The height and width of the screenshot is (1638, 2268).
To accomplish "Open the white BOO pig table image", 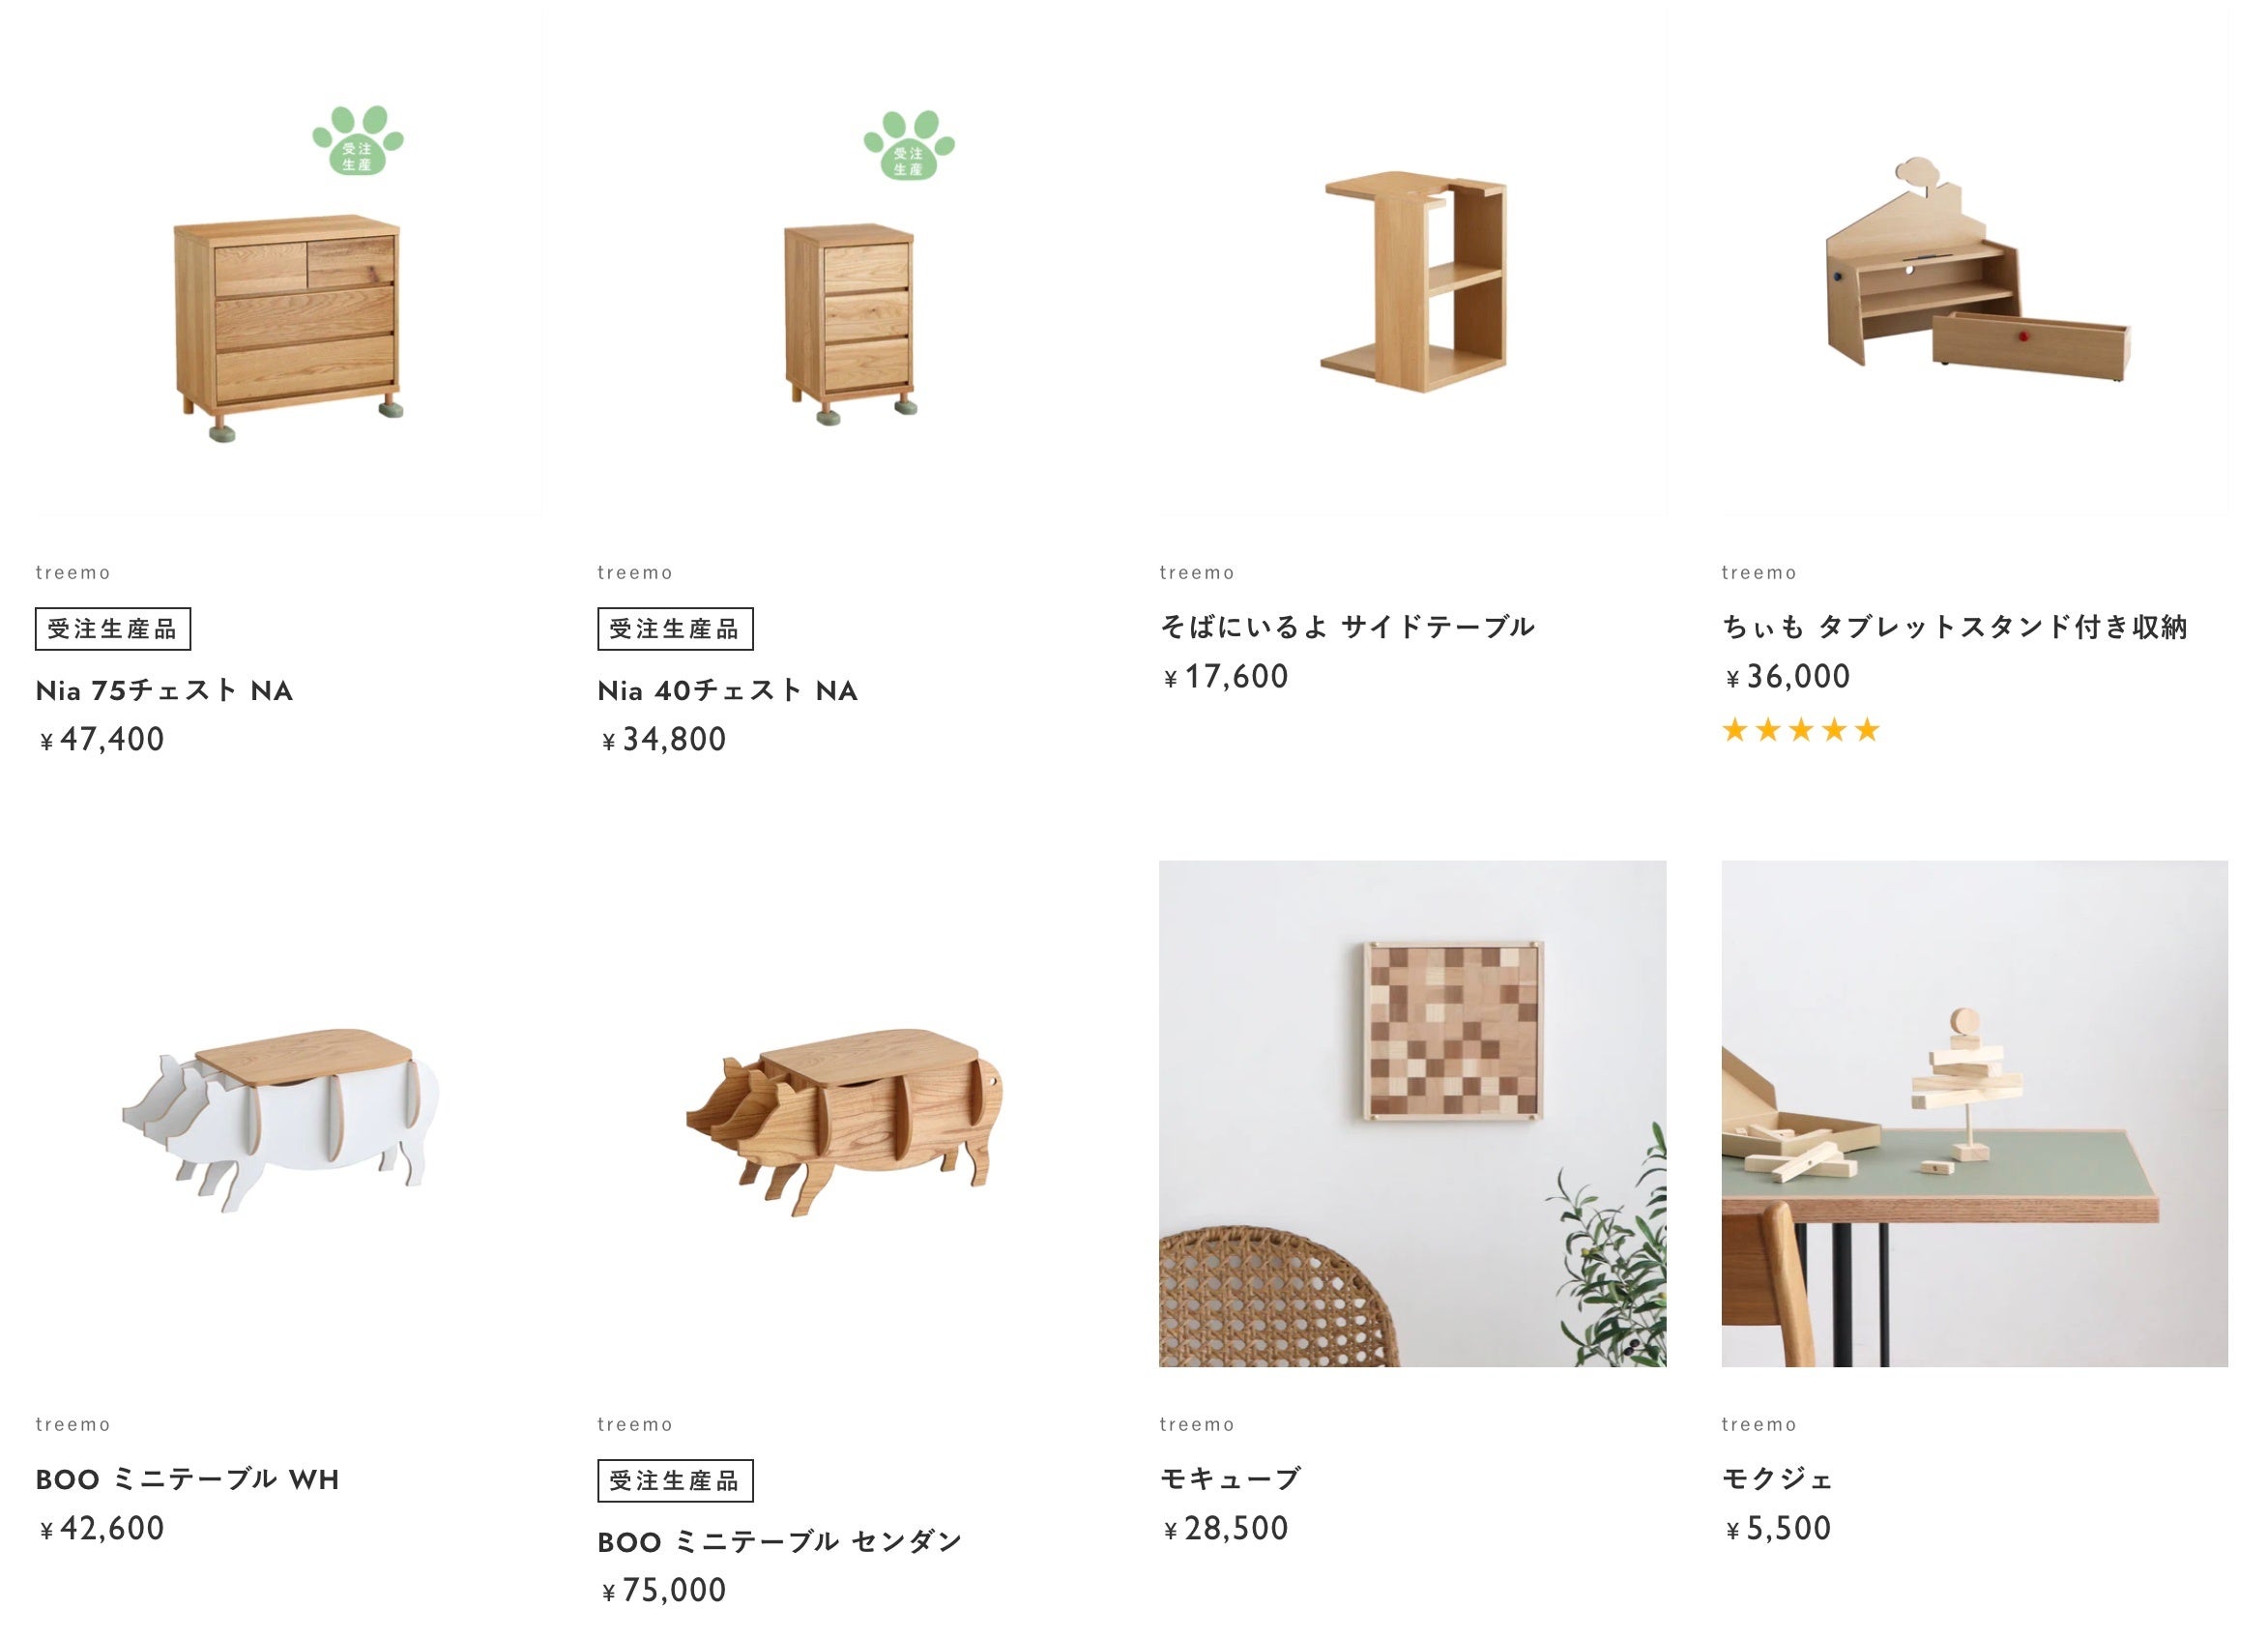I will (289, 1113).
